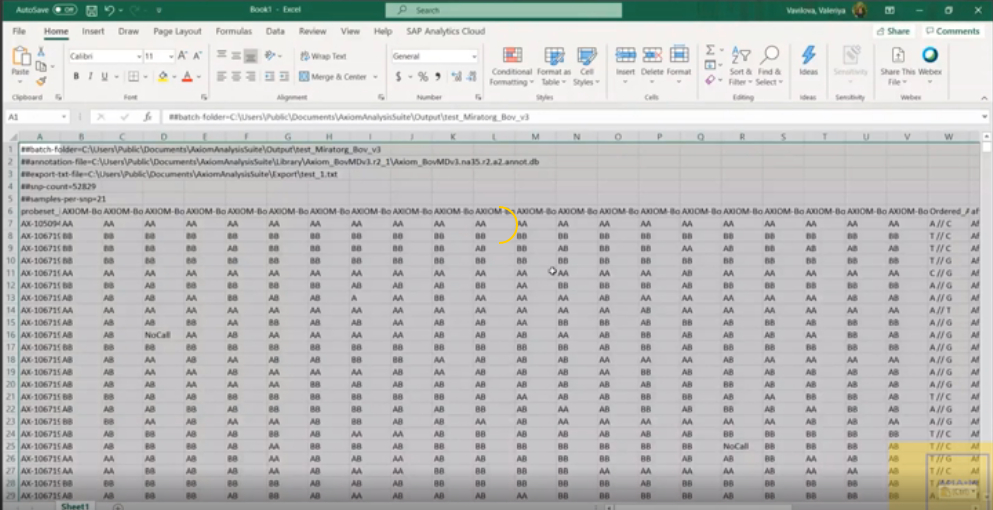The width and height of the screenshot is (993, 510).
Task: Click the Save icon in title bar
Action: click(90, 10)
